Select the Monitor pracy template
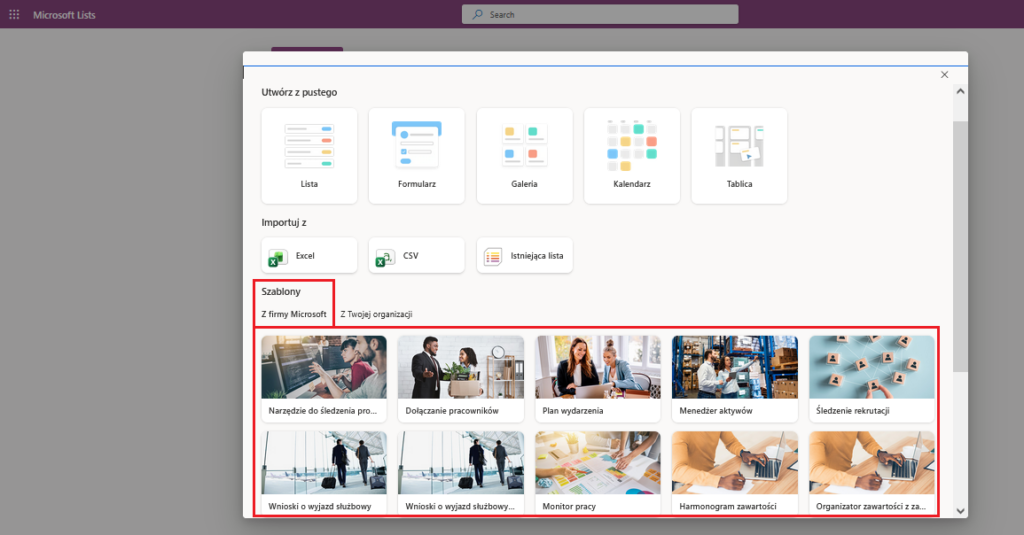The width and height of the screenshot is (1024, 535). 597,474
